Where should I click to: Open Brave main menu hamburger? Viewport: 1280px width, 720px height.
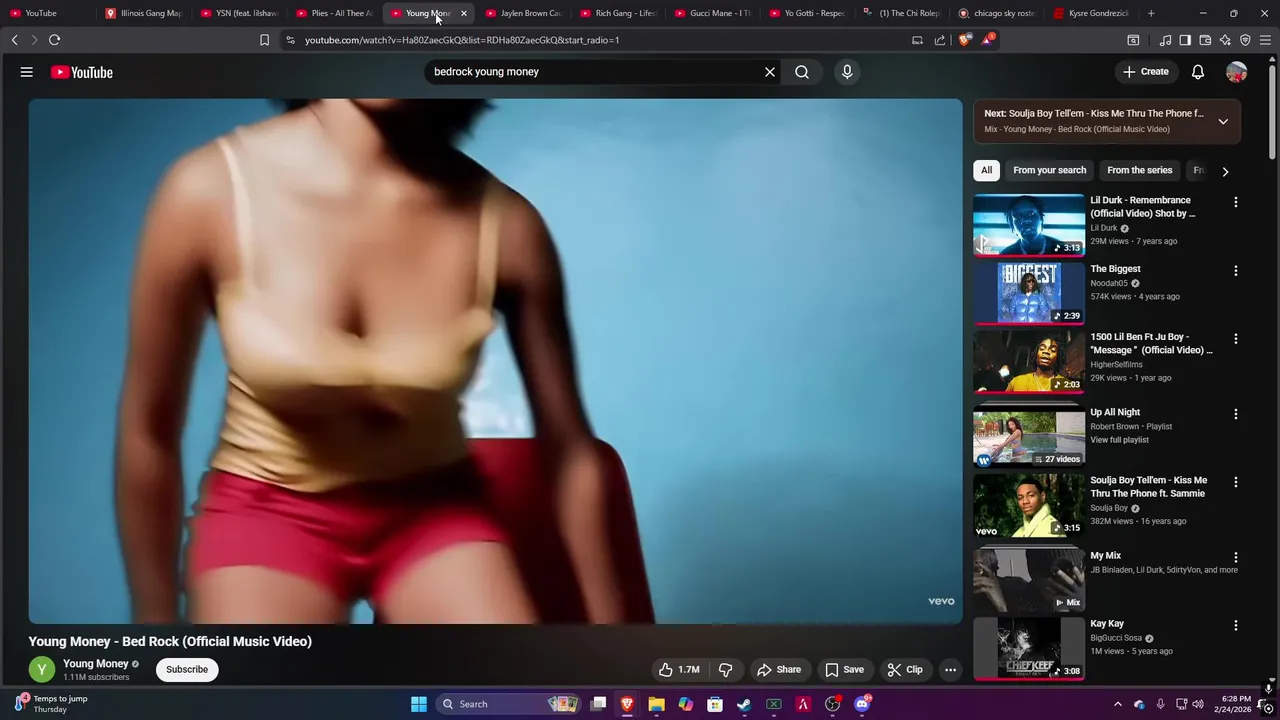(1266, 40)
